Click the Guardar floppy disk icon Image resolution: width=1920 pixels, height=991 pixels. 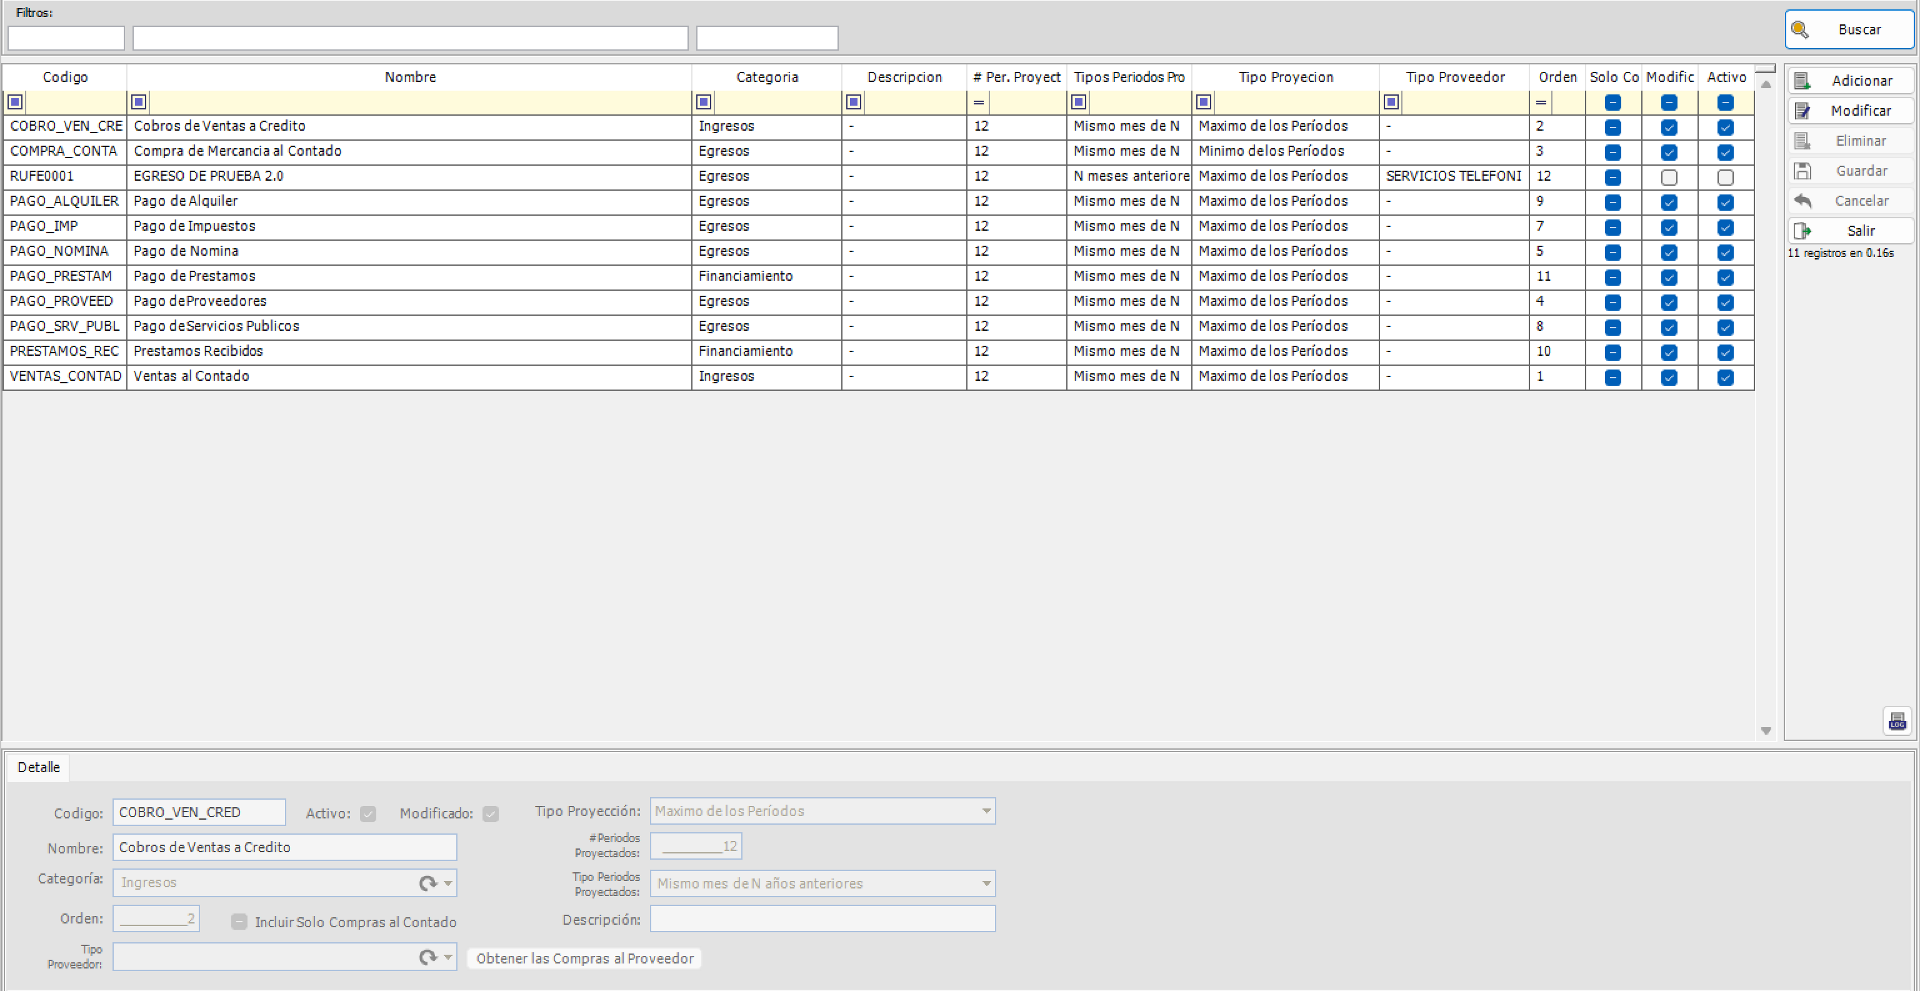coord(1804,170)
